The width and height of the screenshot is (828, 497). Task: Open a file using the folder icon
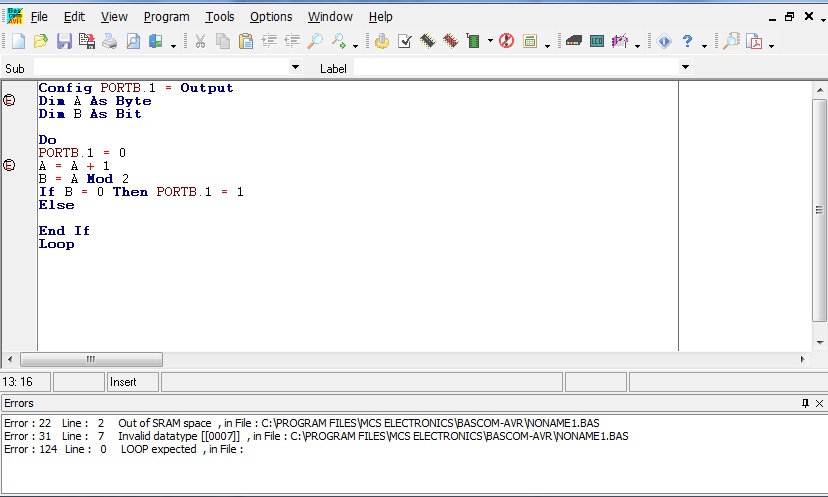41,41
